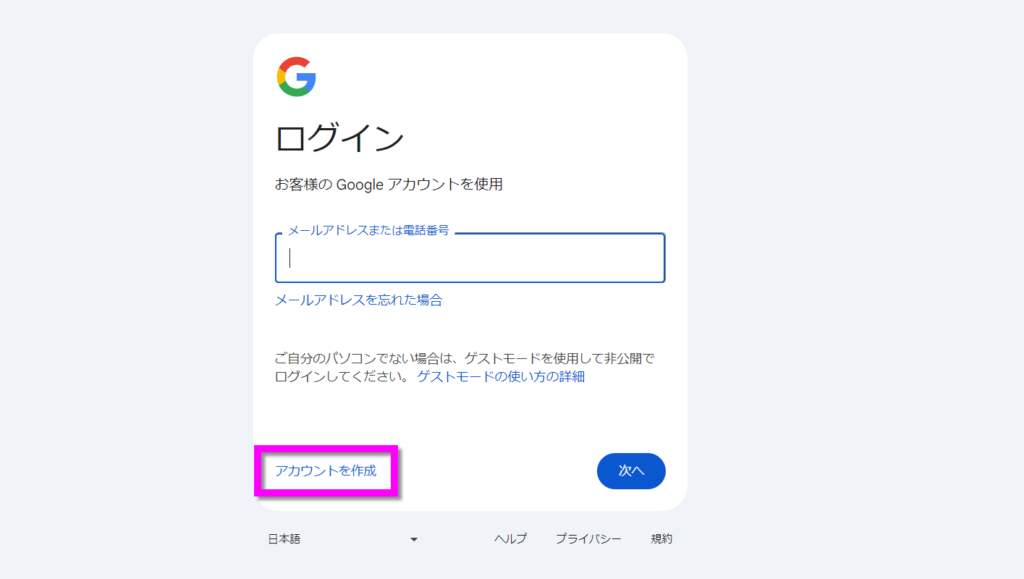
Task: Click the gray page background left of the card
Action: (x=120, y=300)
